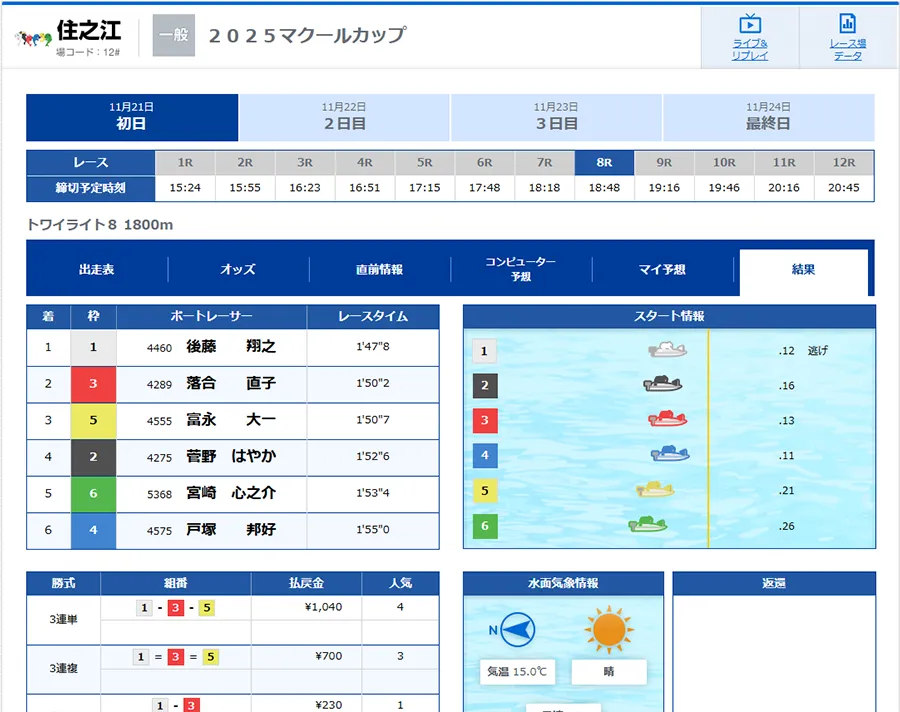Viewport: 900px width, 712px height.
Task: Open racer 後藤 翔之 profile
Action: click(230, 347)
